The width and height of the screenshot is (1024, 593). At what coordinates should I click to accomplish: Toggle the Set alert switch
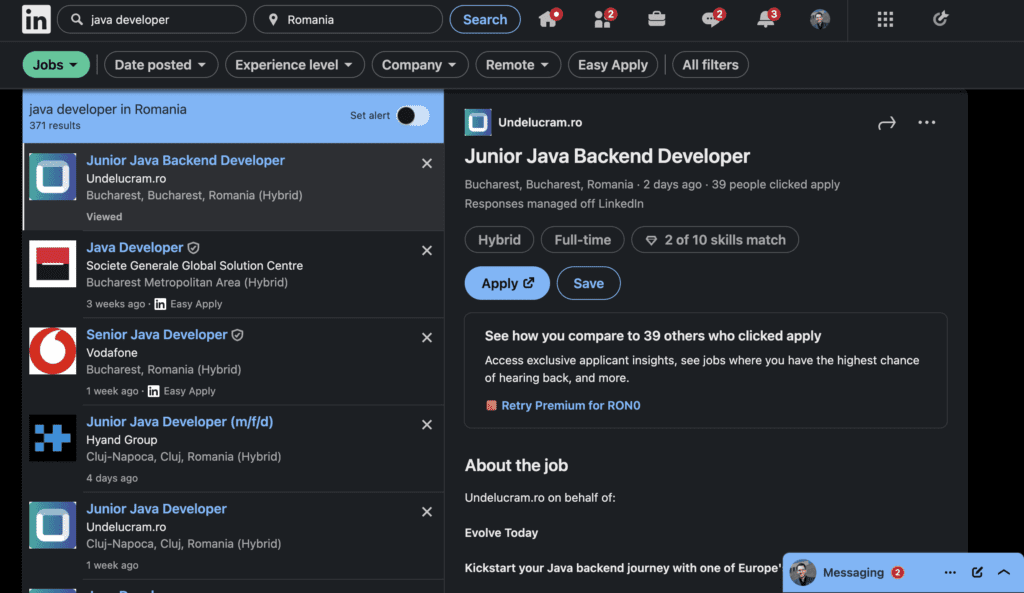click(x=413, y=116)
